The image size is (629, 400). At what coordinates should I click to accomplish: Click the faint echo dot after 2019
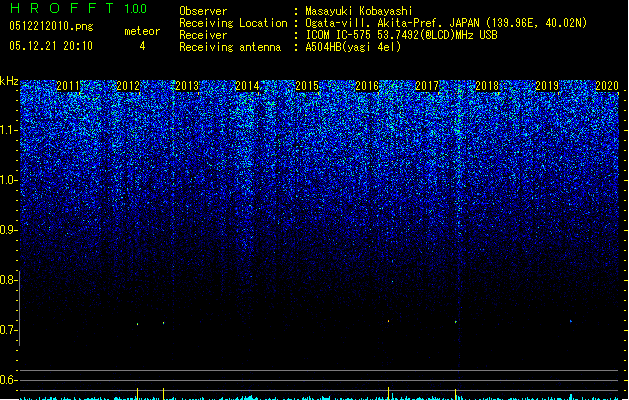(571, 321)
